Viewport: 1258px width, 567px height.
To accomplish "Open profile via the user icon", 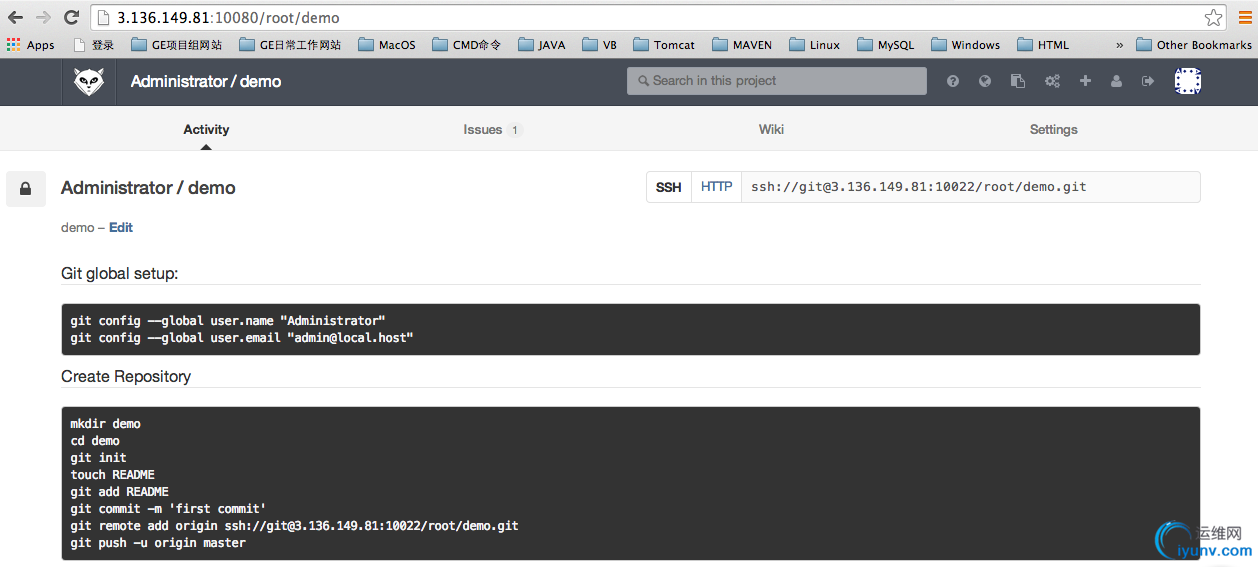I will [1116, 81].
